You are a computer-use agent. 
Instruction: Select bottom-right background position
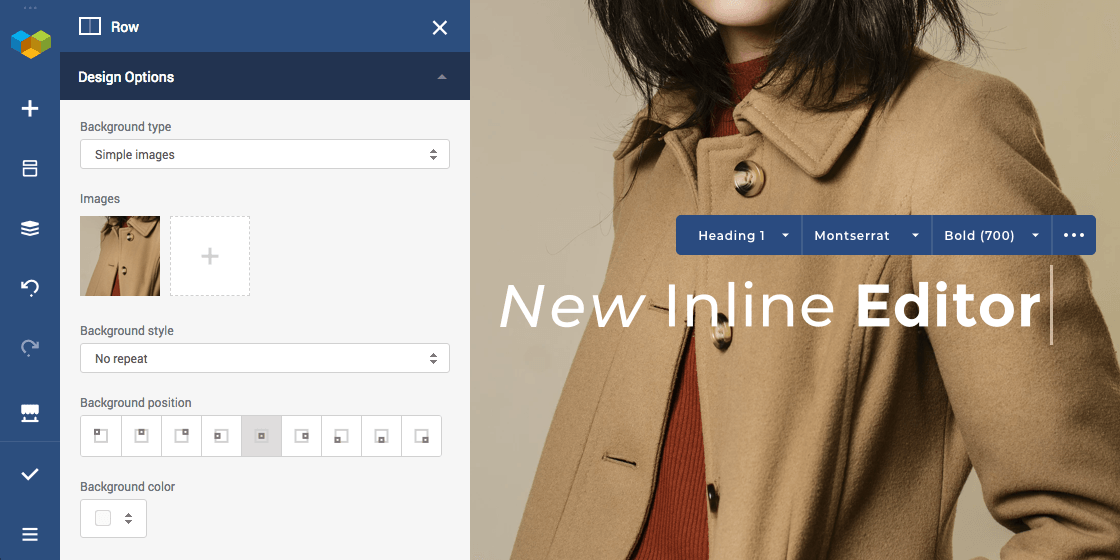(x=421, y=436)
